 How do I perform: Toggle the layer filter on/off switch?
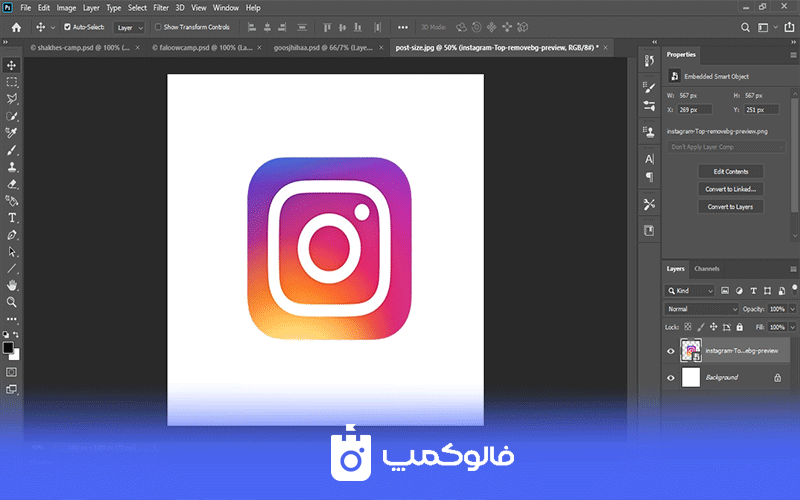[x=794, y=289]
